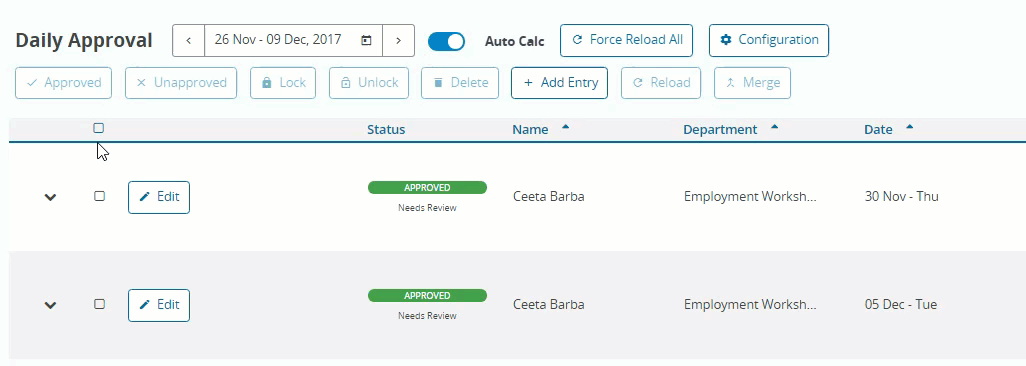Check the select-all header checkbox

pyautogui.click(x=99, y=128)
